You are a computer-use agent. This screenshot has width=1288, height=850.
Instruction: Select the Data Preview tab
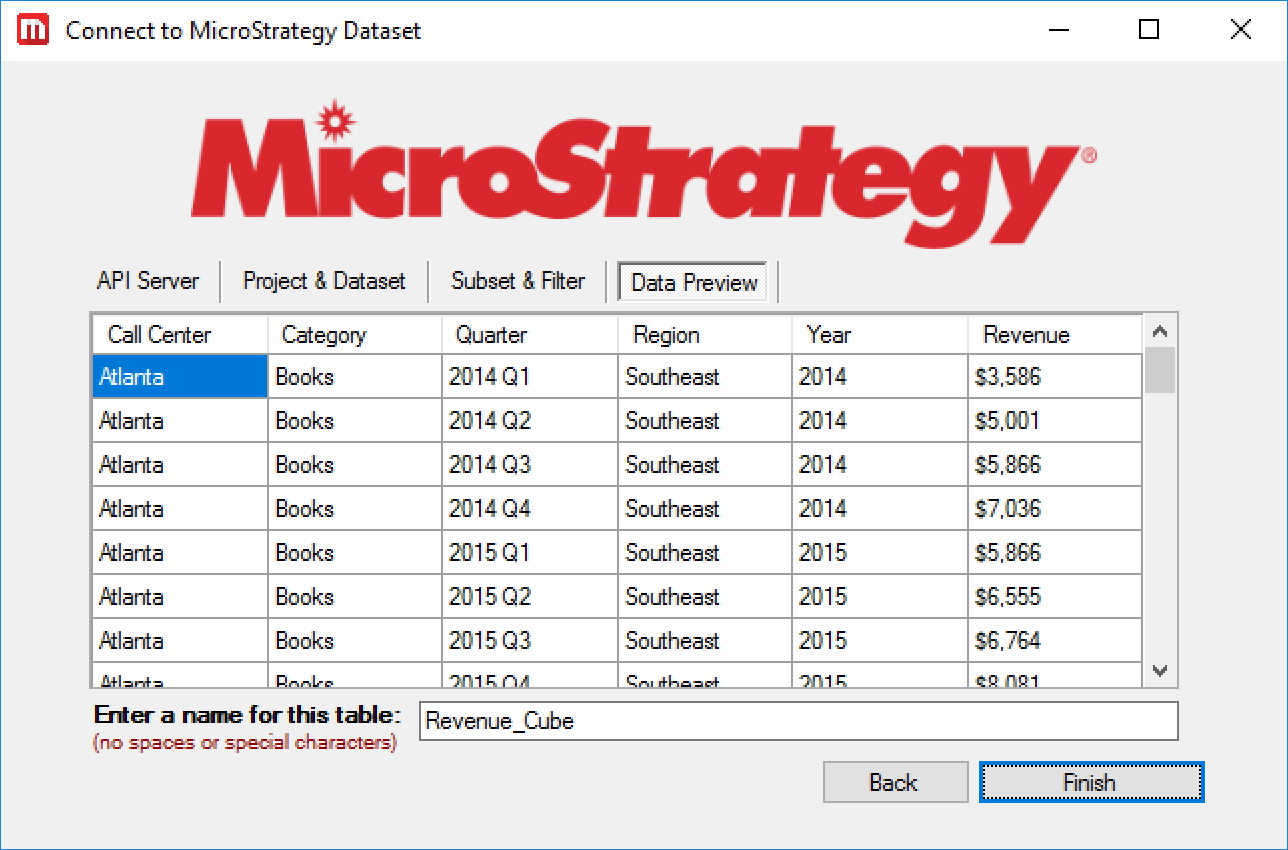pos(694,282)
